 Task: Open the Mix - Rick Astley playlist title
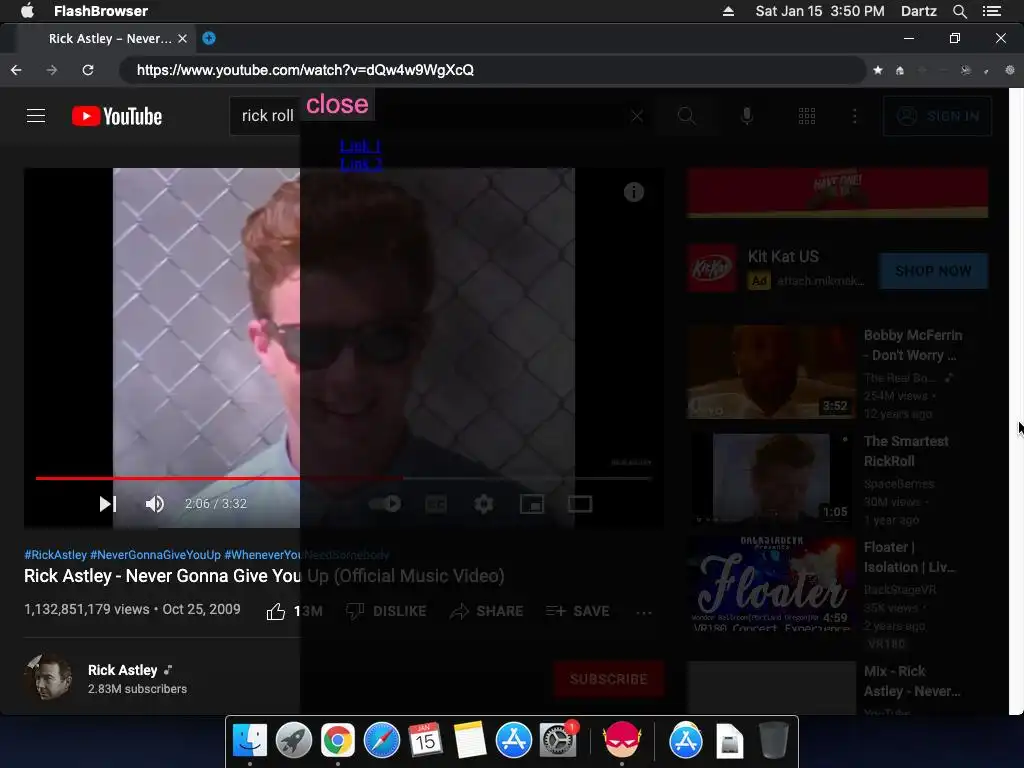tap(912, 681)
